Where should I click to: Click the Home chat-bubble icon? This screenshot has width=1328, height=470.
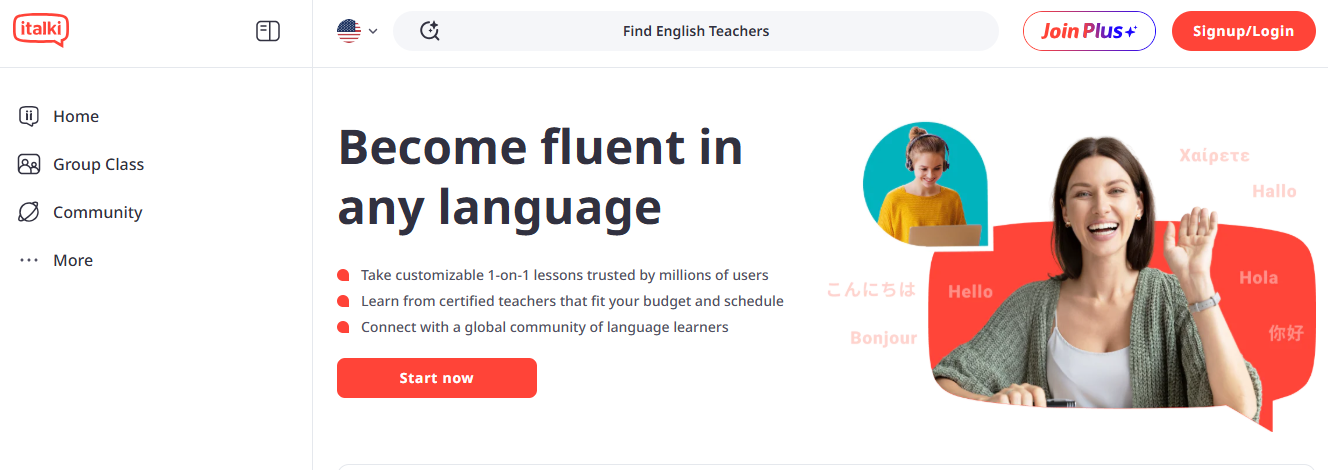pyautogui.click(x=29, y=116)
